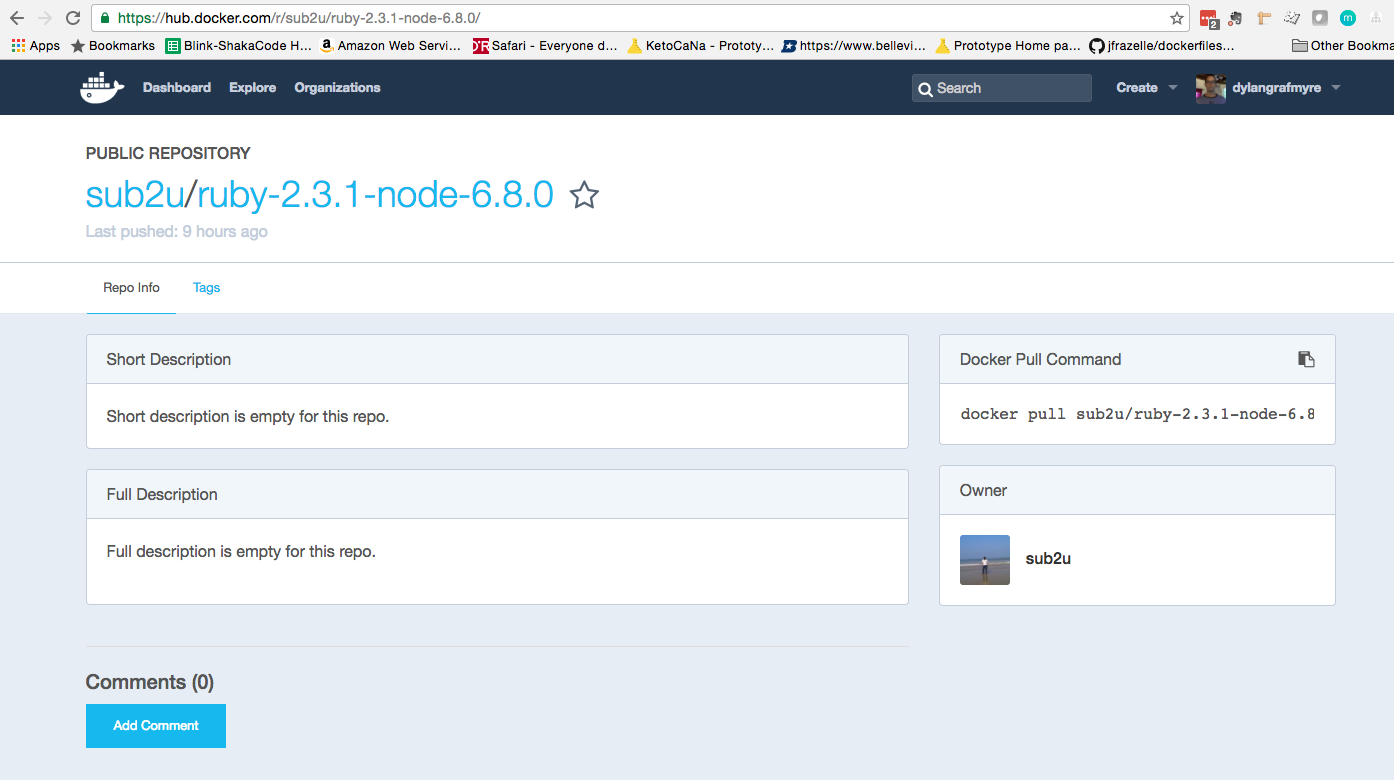The image size is (1394, 780).
Task: Reload the page with the refresh icon
Action: 73,18
